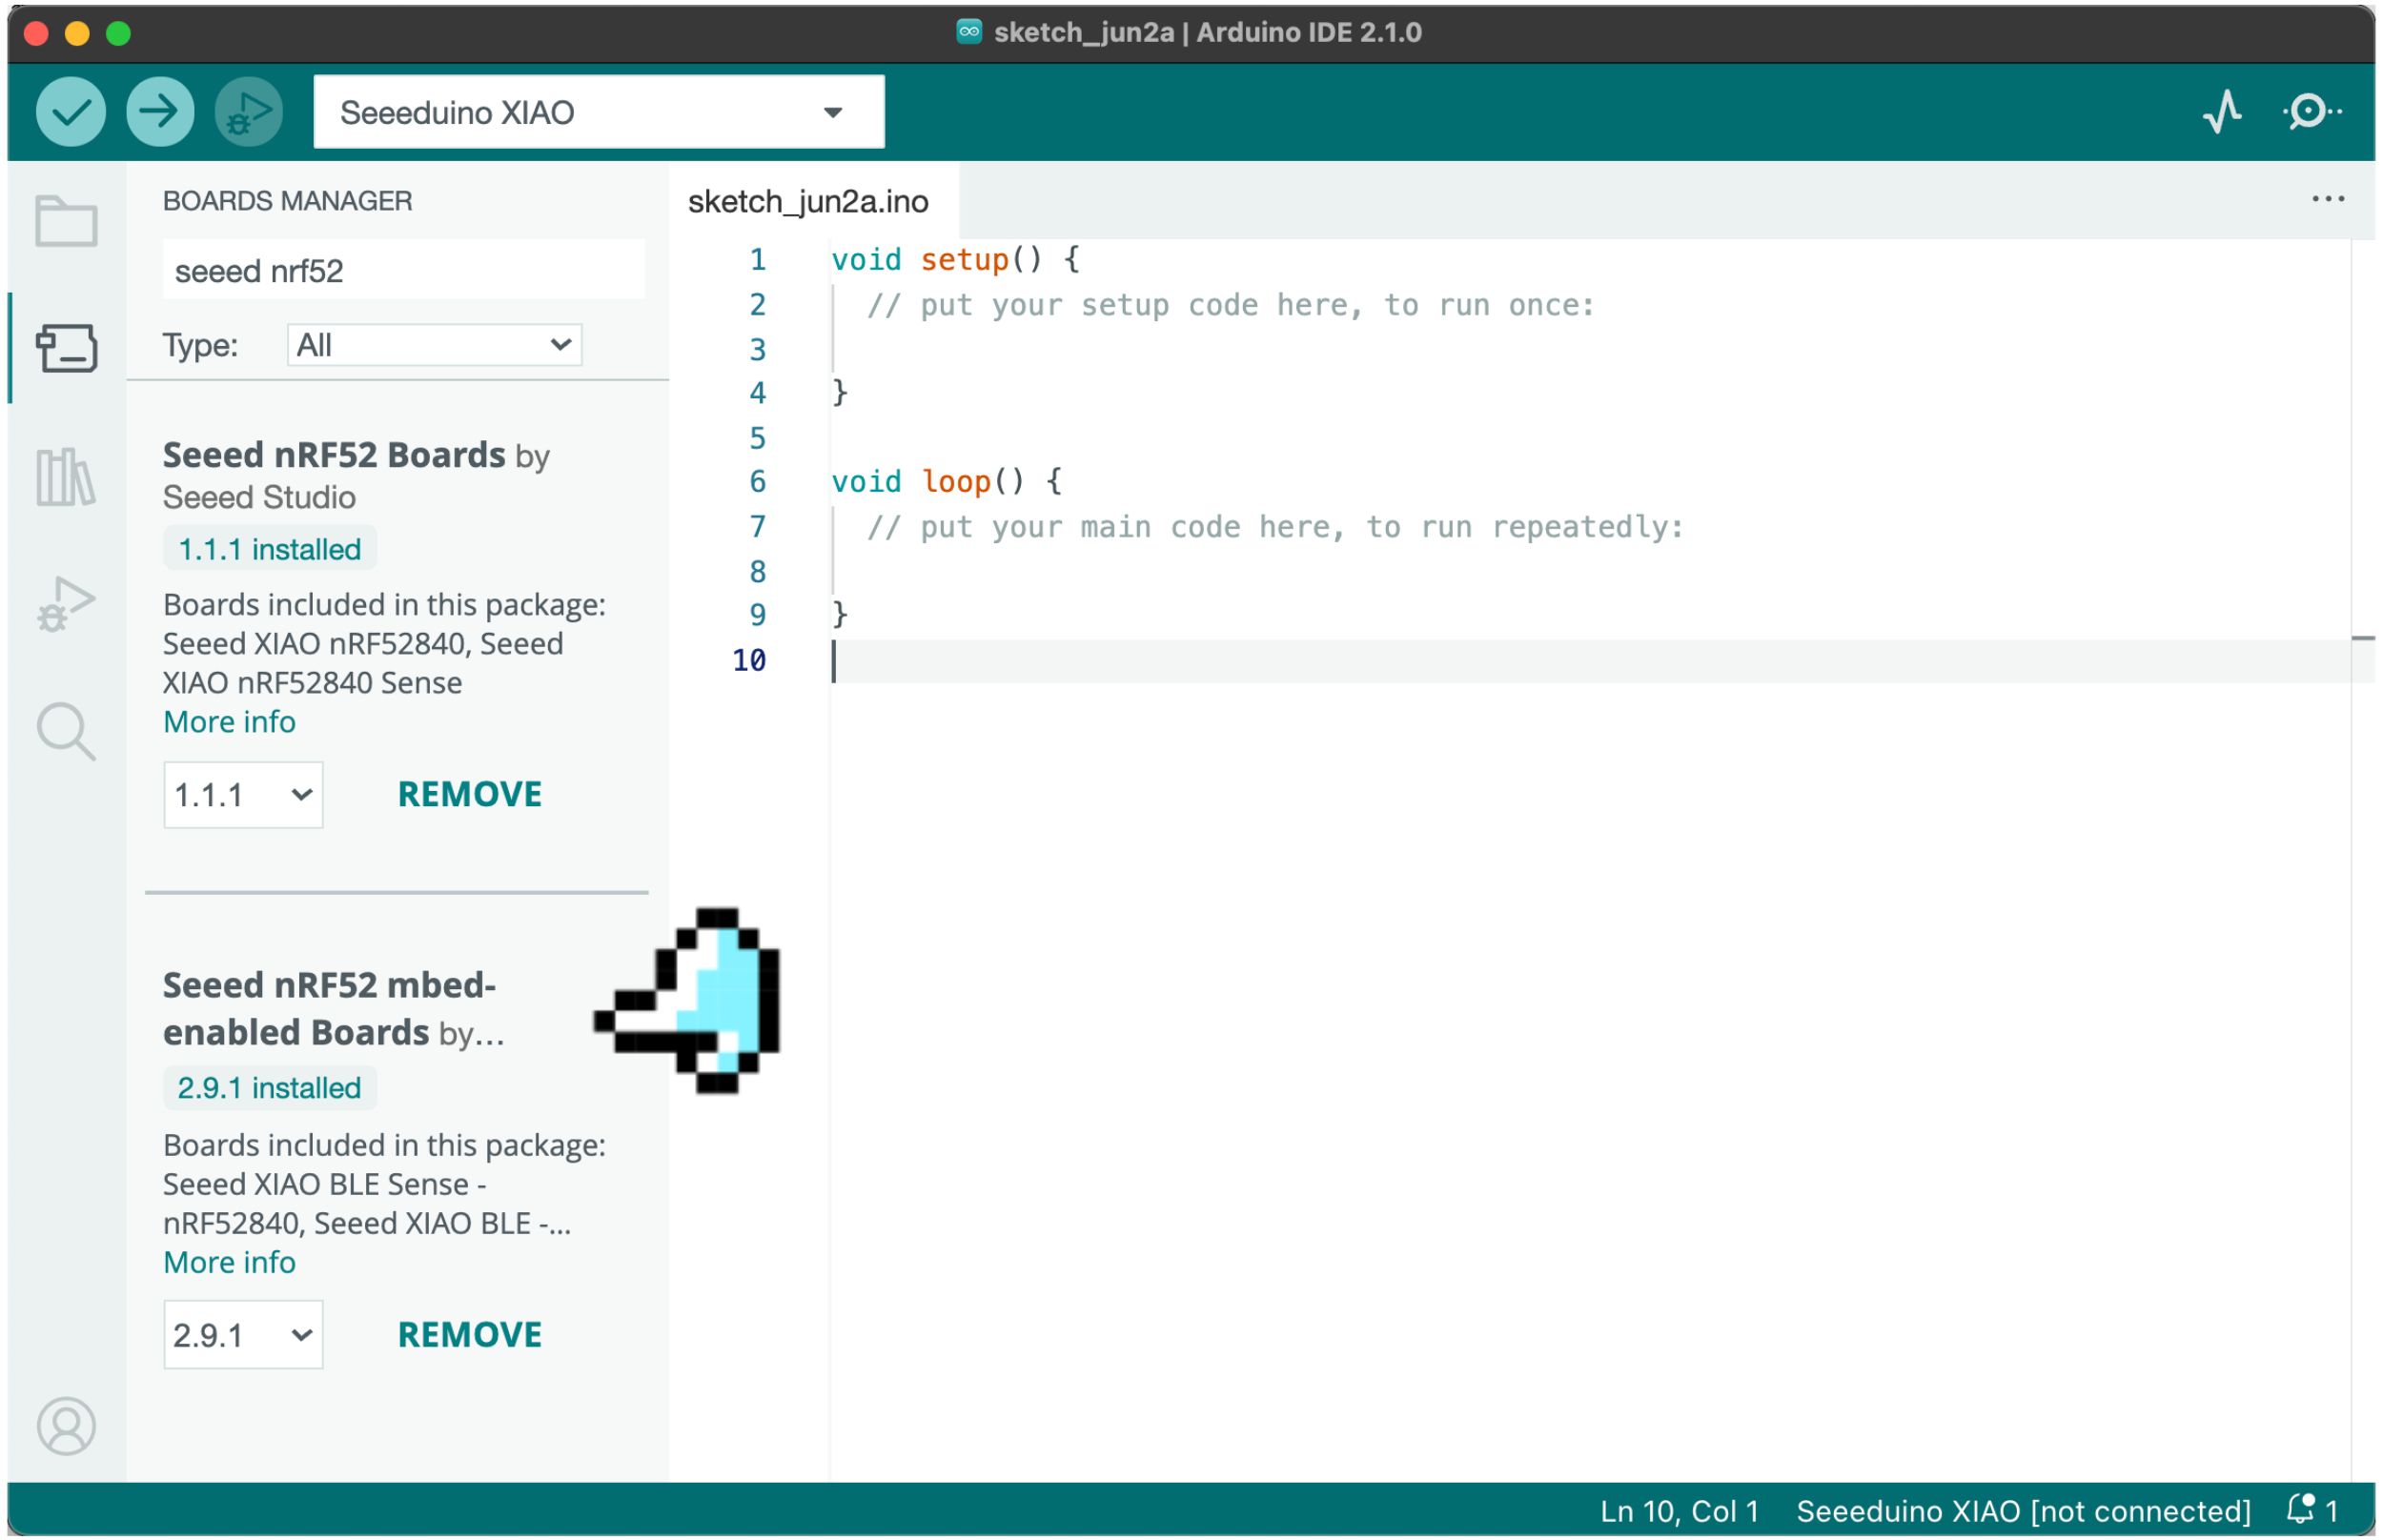Click line number 6 in the gutter
This screenshot has height=1540, width=2383.
click(x=757, y=481)
